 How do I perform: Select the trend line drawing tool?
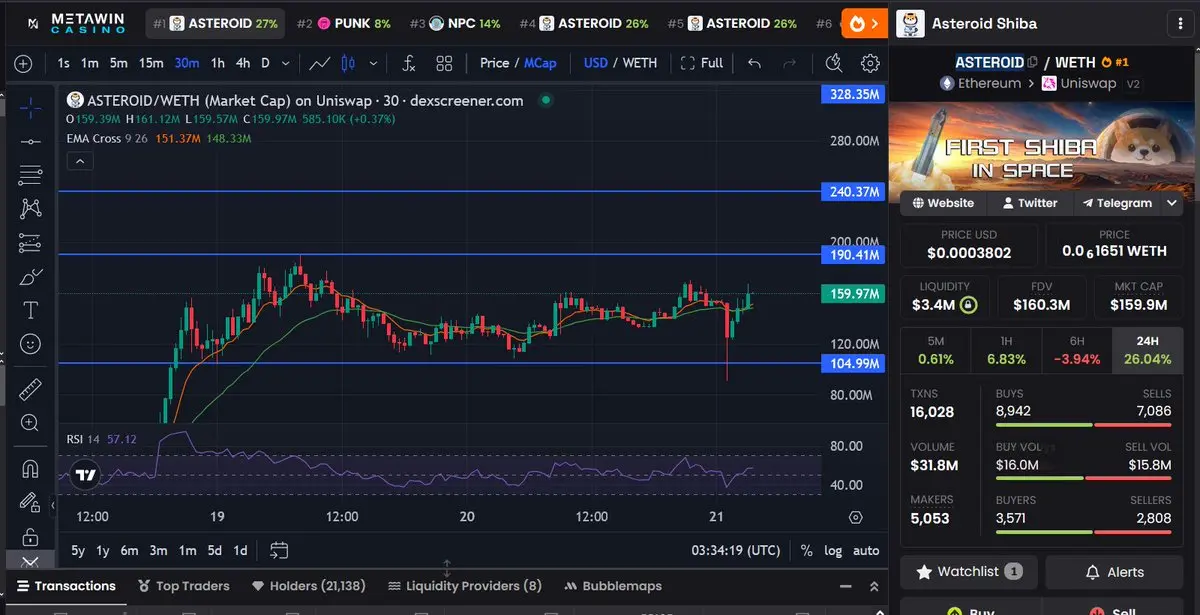pyautogui.click(x=30, y=141)
